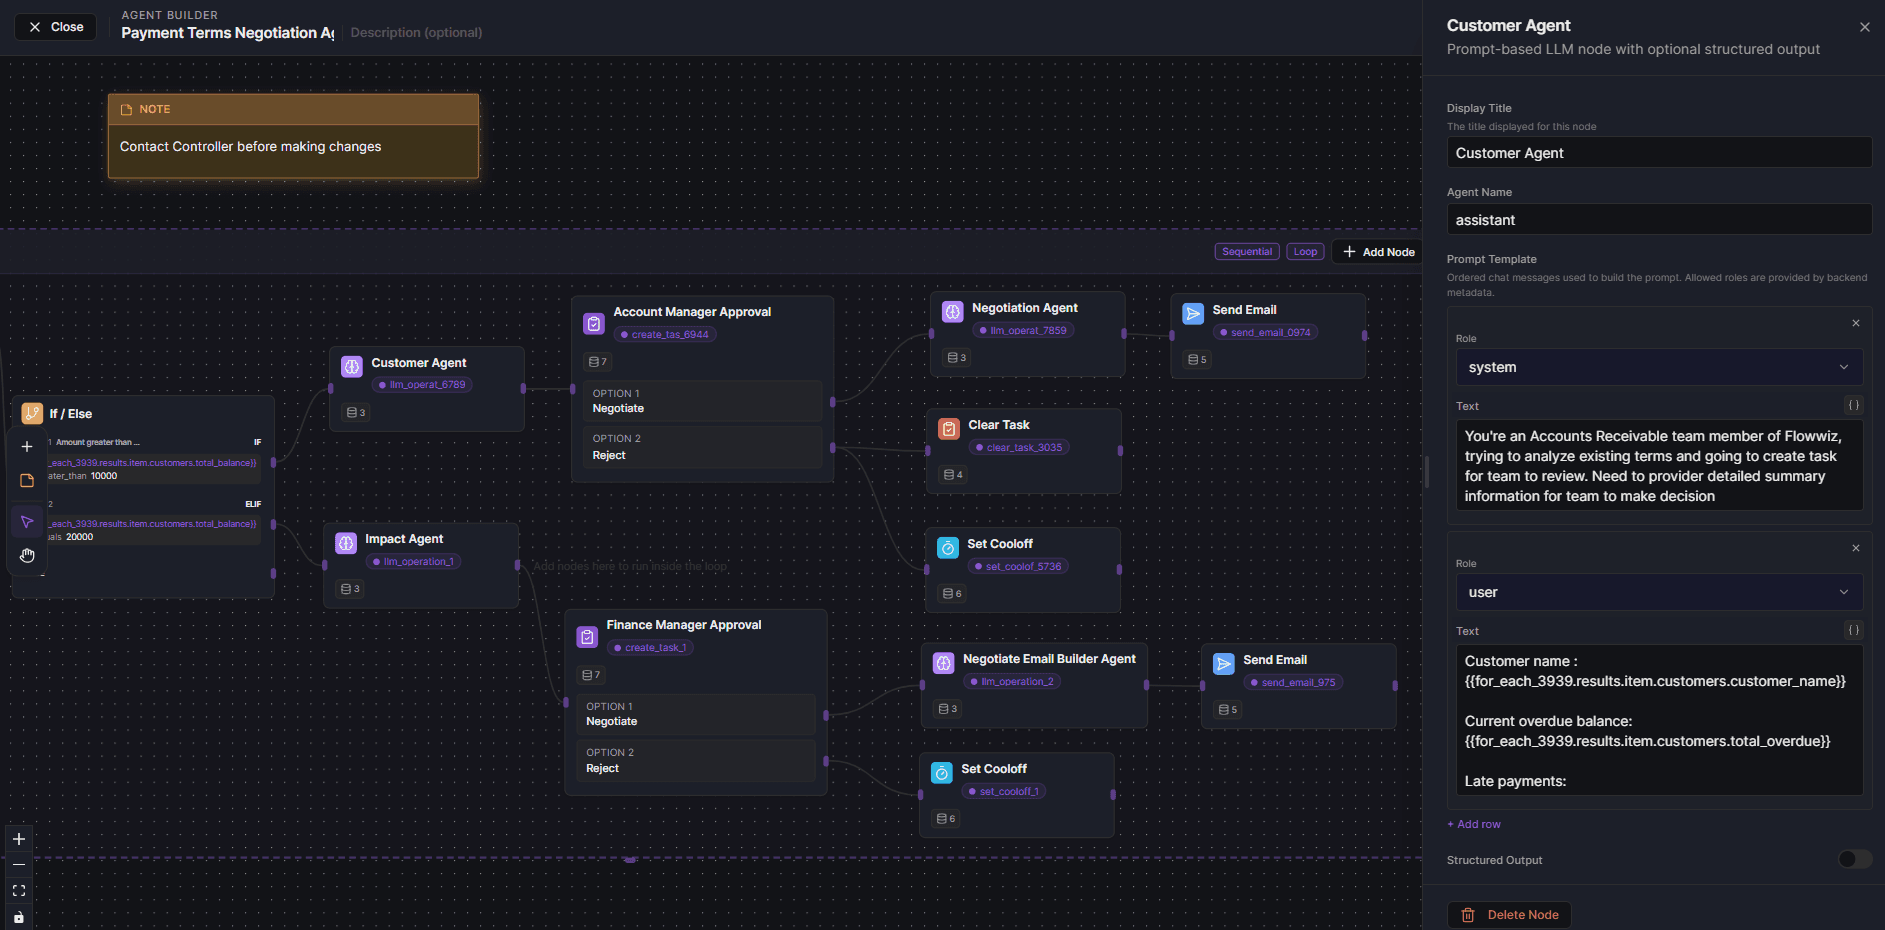Click the clear_task_3035 tag
This screenshot has height=930, width=1885.
click(1019, 448)
